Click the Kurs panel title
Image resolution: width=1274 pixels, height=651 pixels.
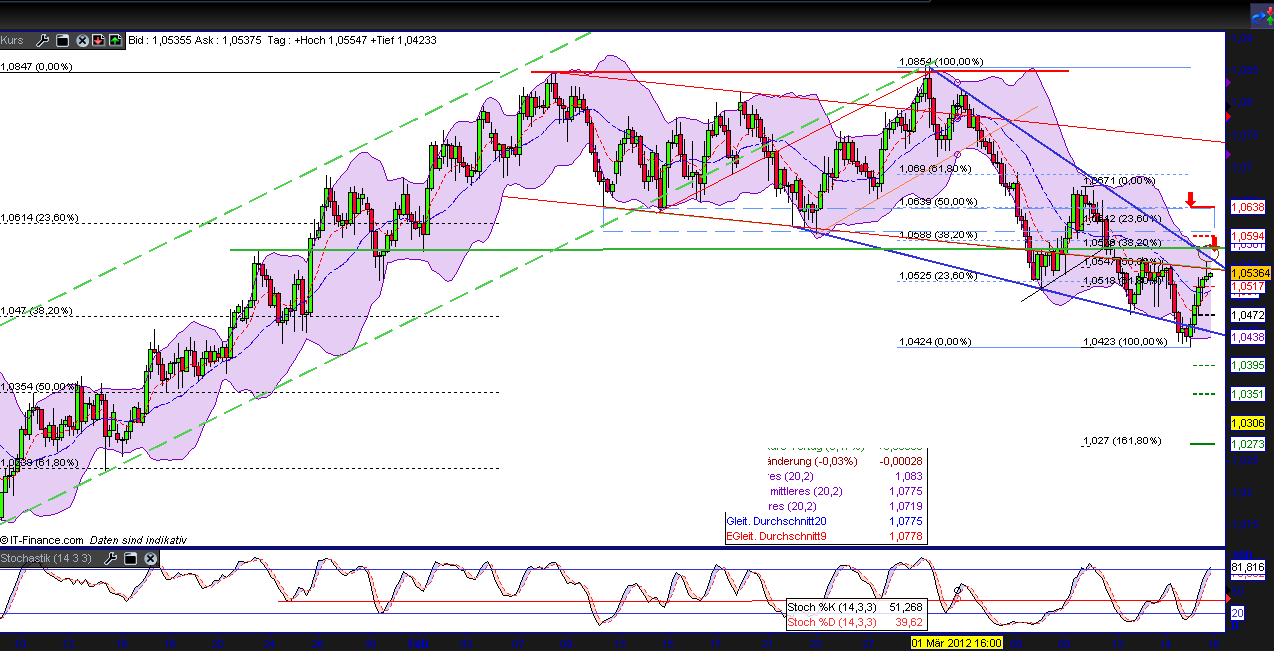click(12, 40)
